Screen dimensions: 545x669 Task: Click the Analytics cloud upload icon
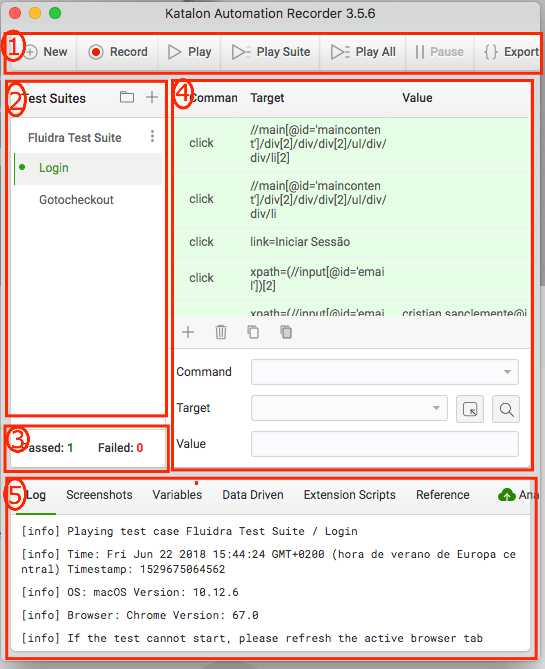[x=507, y=494]
